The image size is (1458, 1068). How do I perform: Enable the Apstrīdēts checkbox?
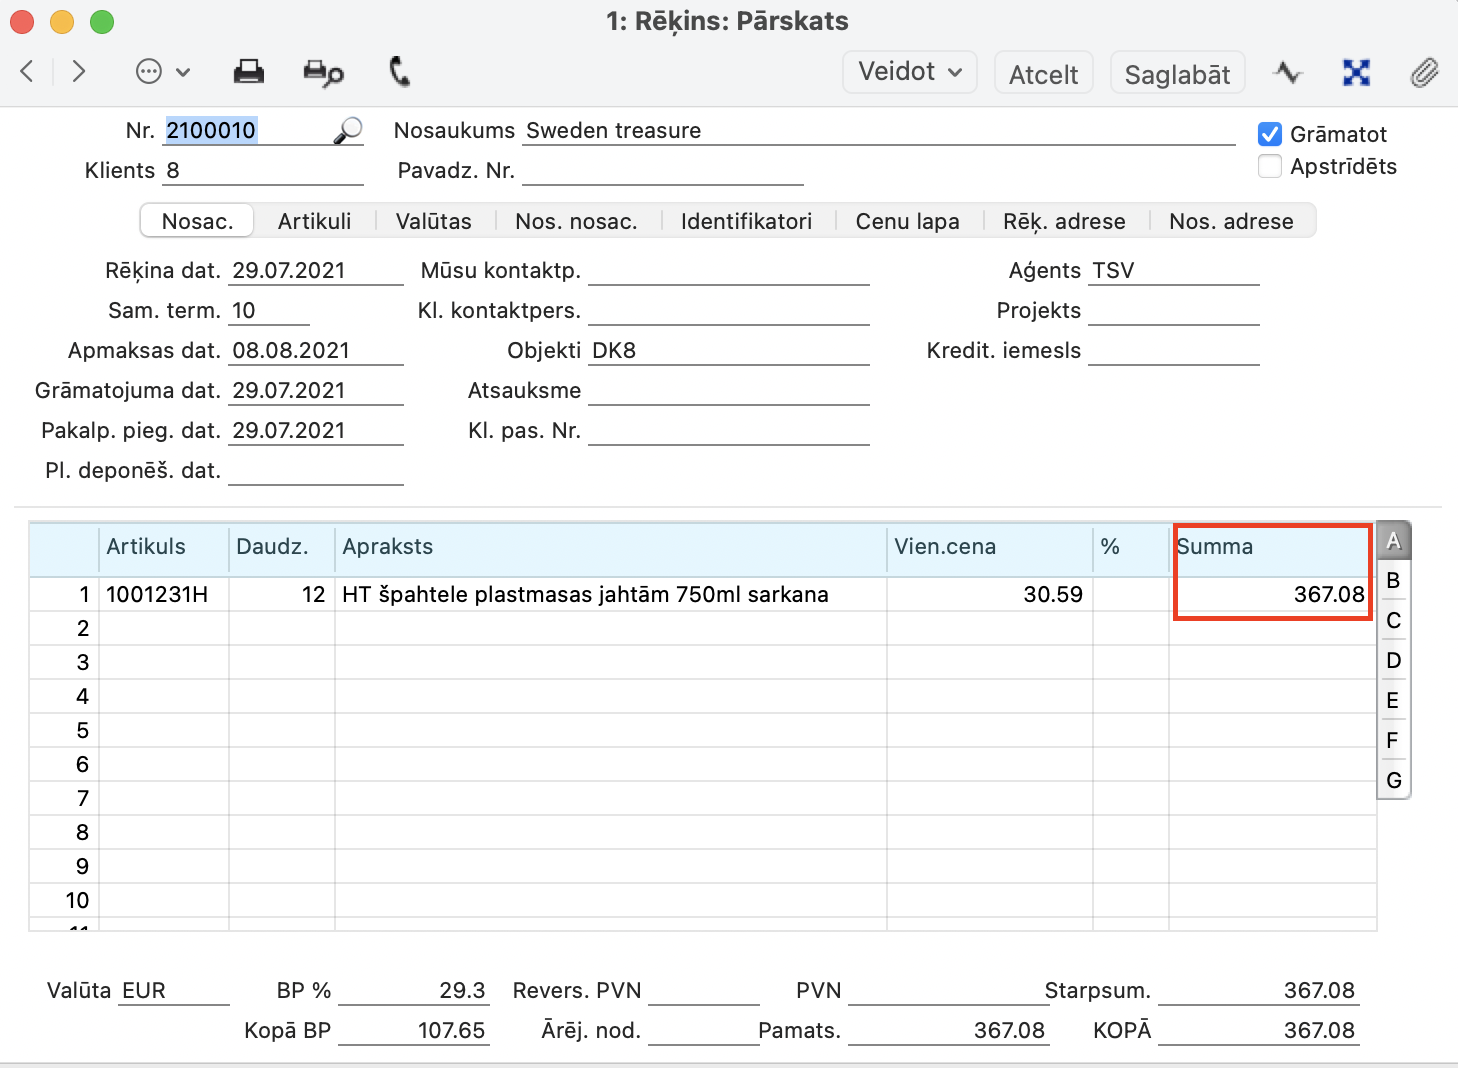click(x=1270, y=166)
